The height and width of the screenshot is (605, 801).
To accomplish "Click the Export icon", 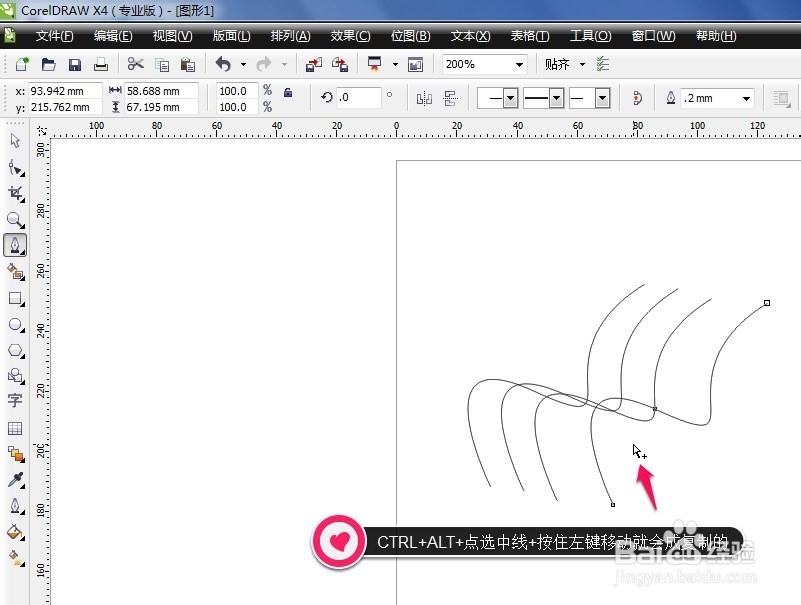I will [x=340, y=64].
